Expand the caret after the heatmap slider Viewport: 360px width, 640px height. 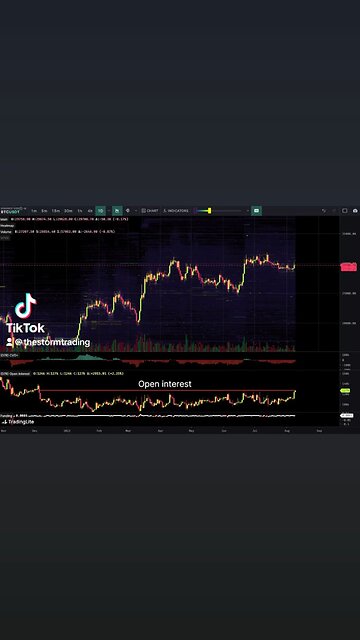[247, 211]
